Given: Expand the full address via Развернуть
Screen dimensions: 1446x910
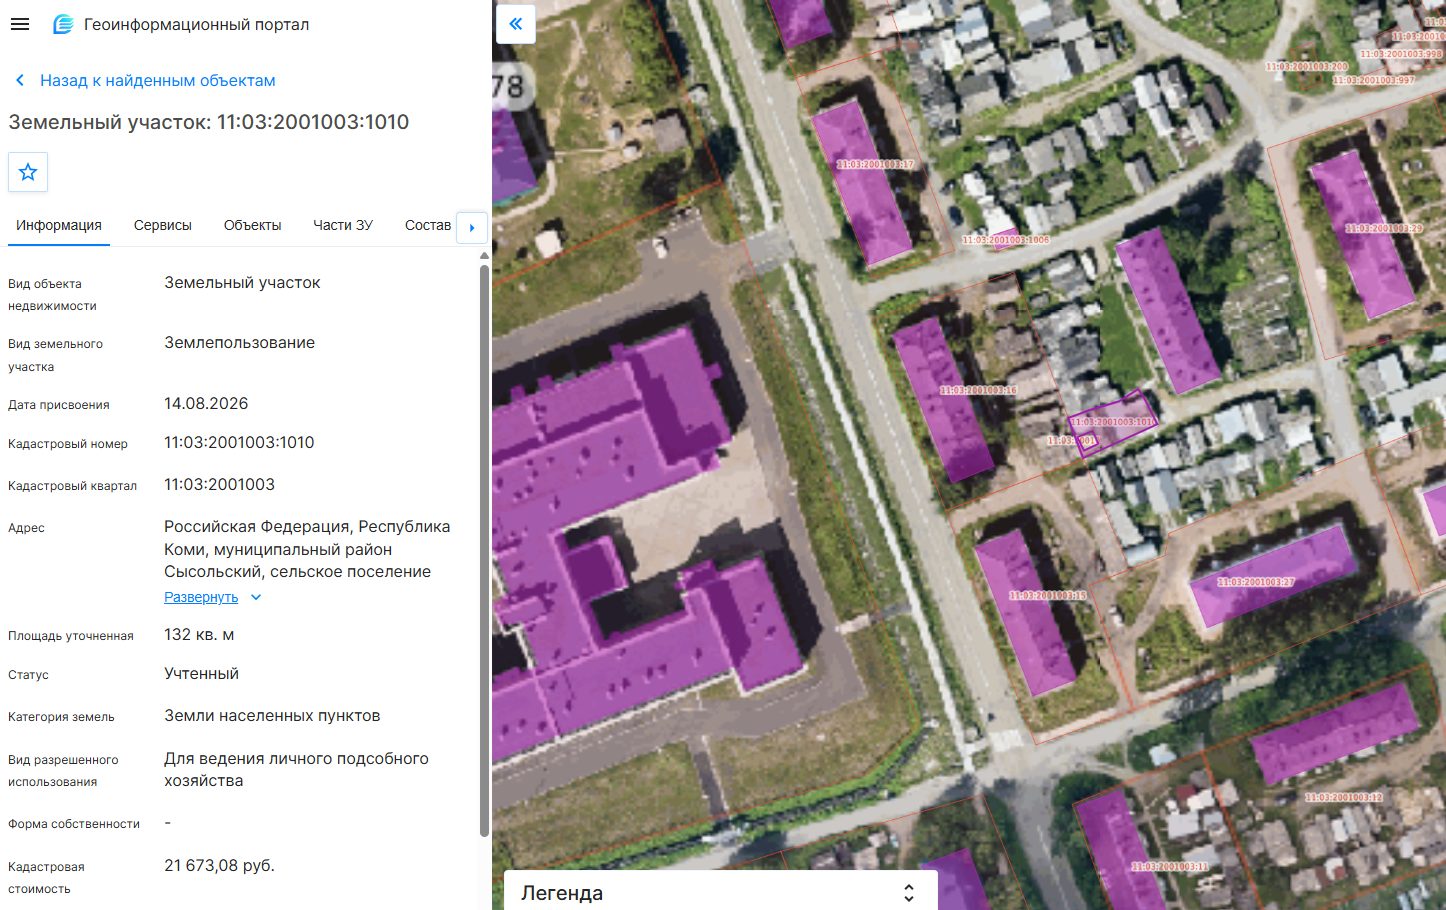Looking at the screenshot, I should click(x=201, y=597).
